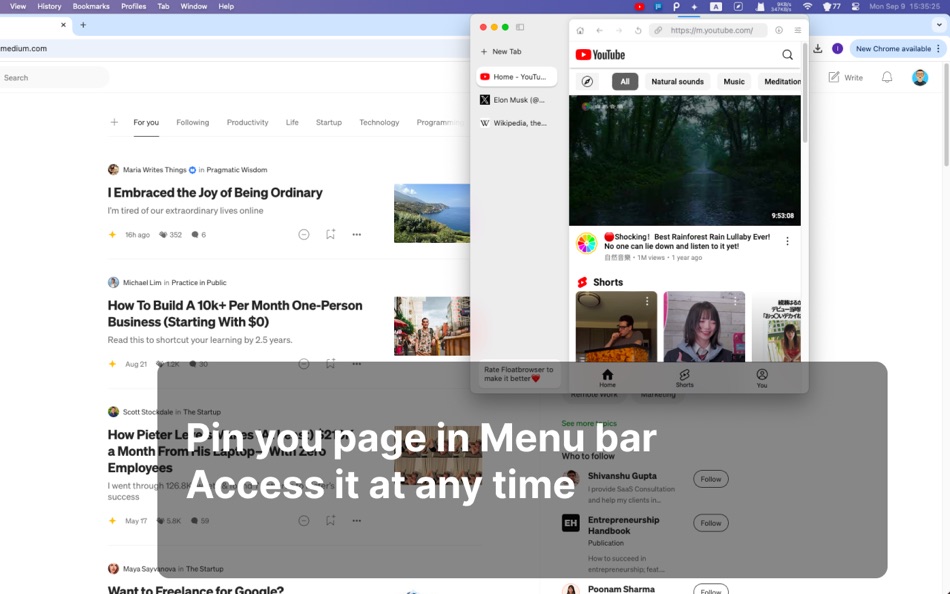The image size is (950, 594).
Task: Bookmark the Pieter Levels story dated May 17
Action: pos(330,520)
